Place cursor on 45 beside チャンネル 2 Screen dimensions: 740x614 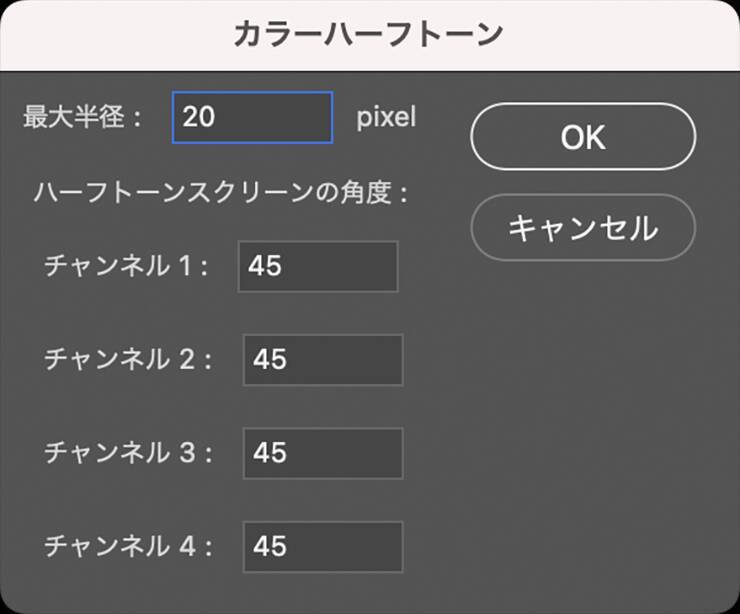click(x=270, y=360)
